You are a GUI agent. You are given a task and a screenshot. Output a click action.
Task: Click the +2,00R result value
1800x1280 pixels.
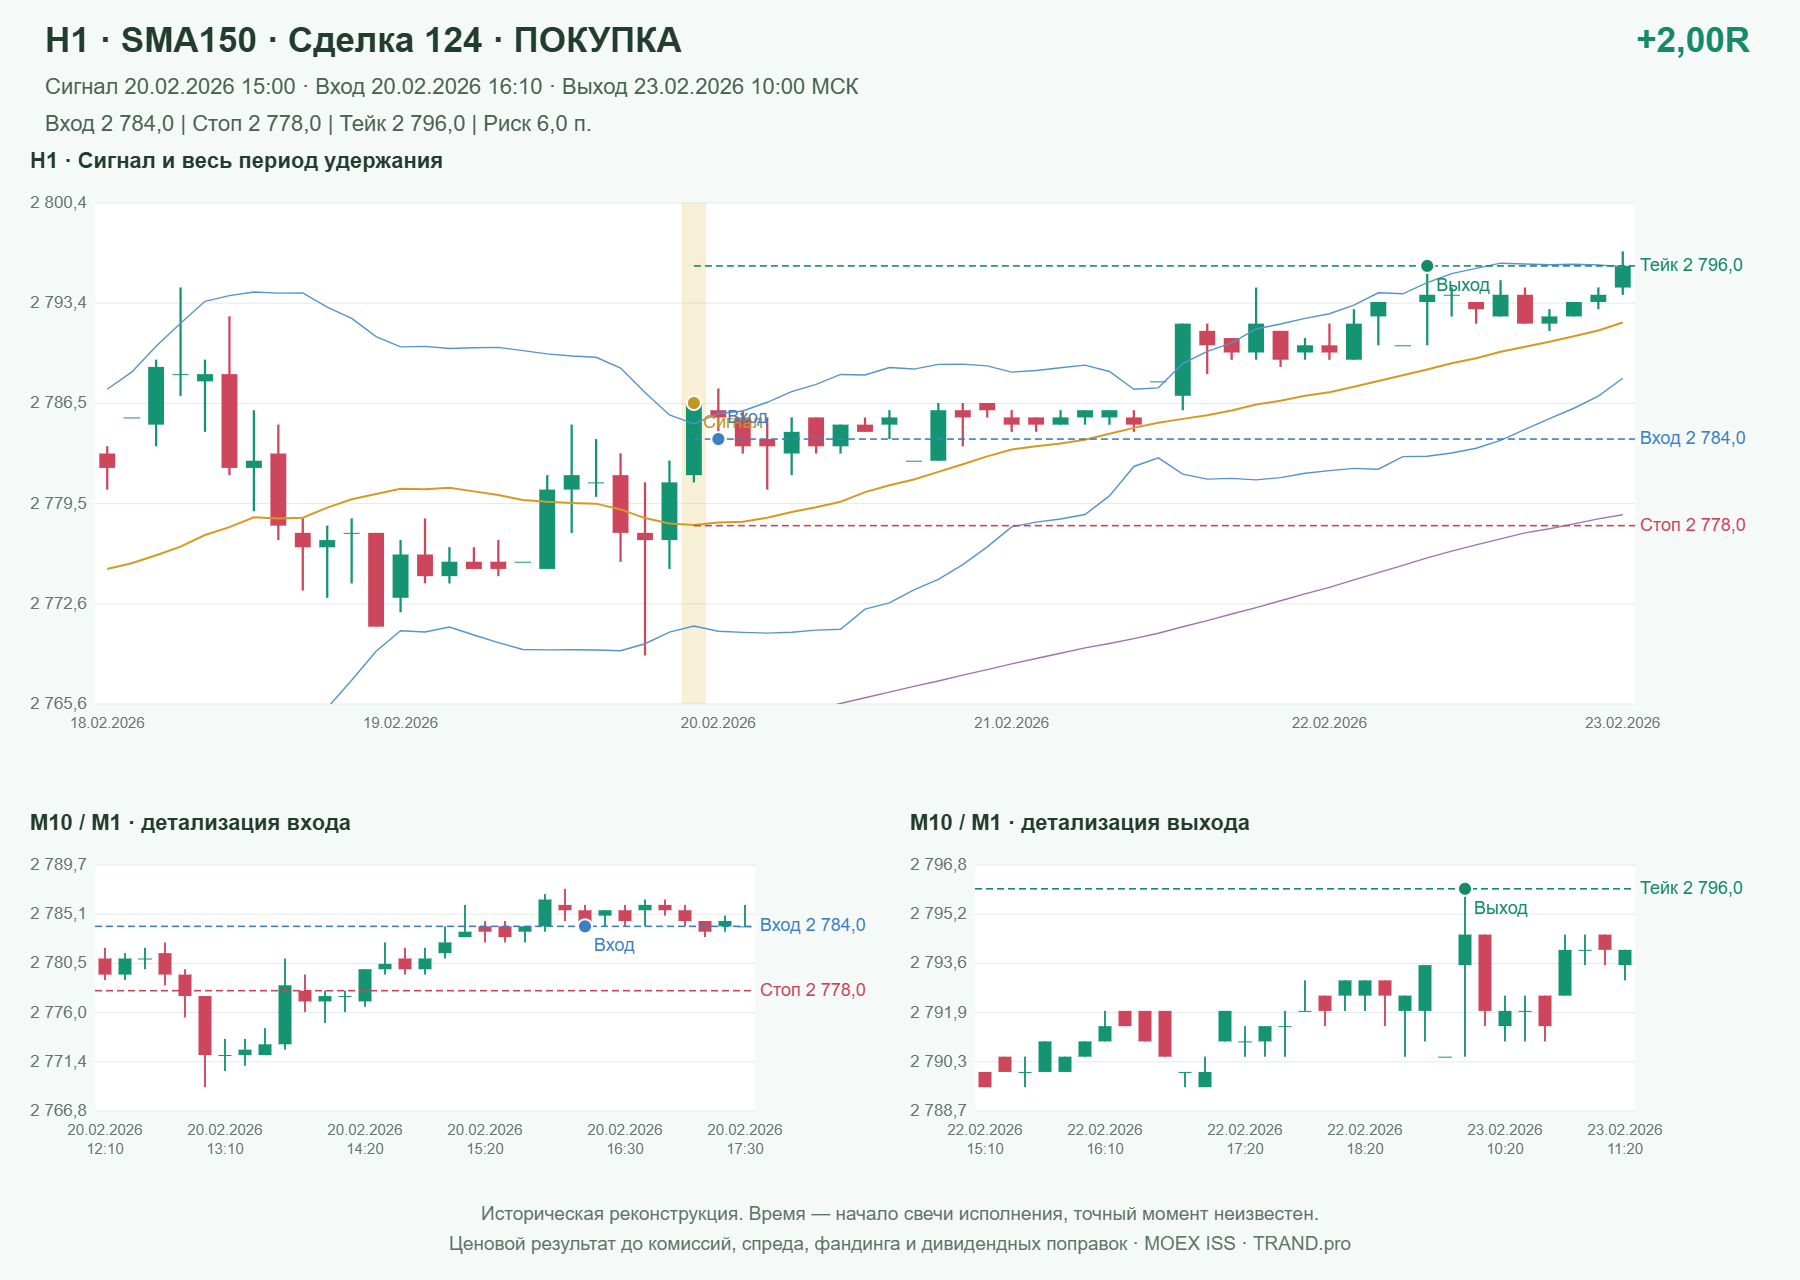[x=1692, y=40]
